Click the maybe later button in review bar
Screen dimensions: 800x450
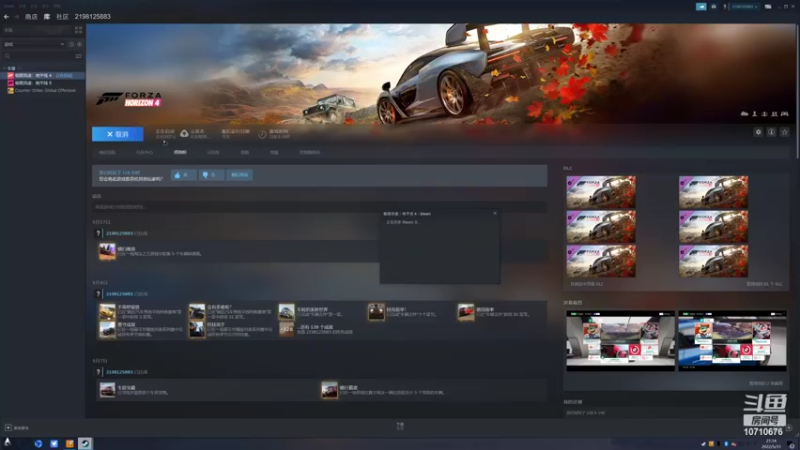tap(239, 175)
